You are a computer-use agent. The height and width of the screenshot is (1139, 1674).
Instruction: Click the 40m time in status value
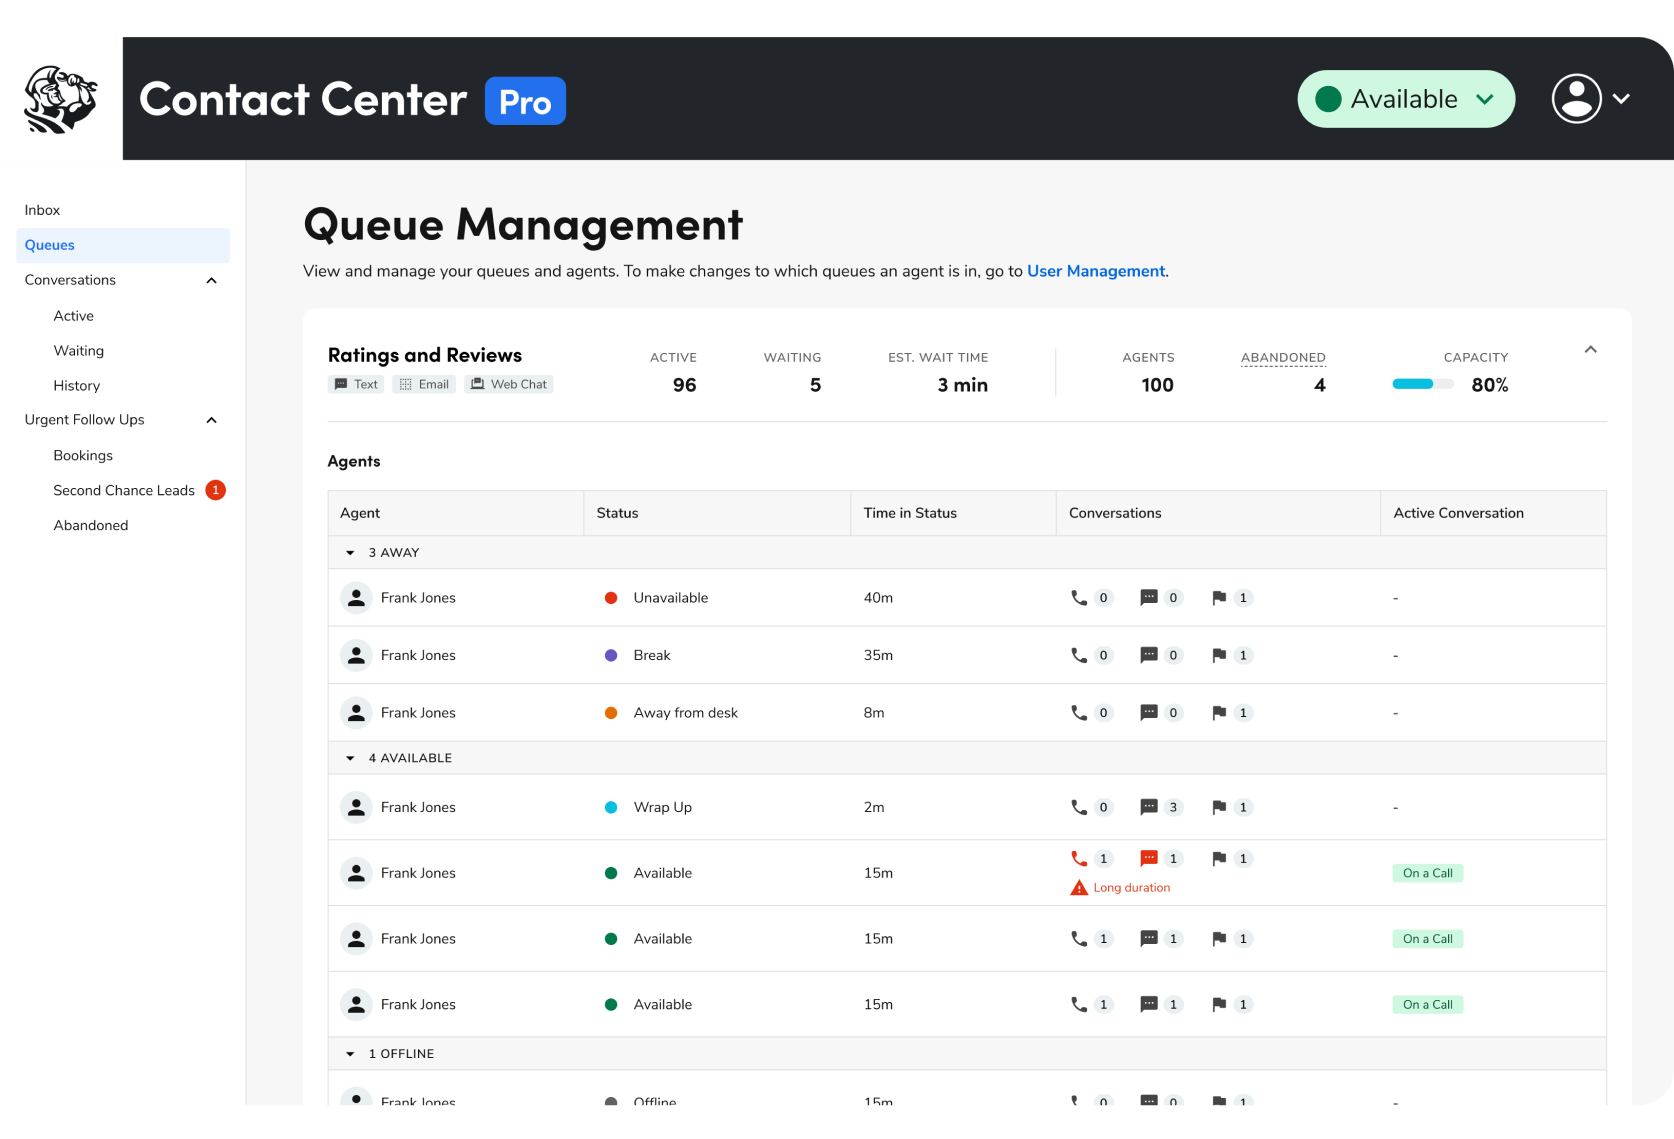(878, 598)
